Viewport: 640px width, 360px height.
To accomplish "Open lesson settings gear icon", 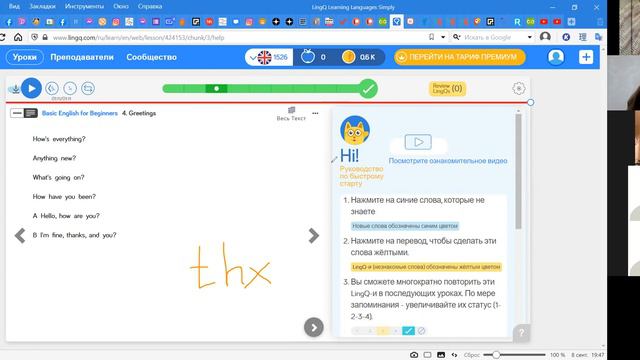I will pos(519,88).
